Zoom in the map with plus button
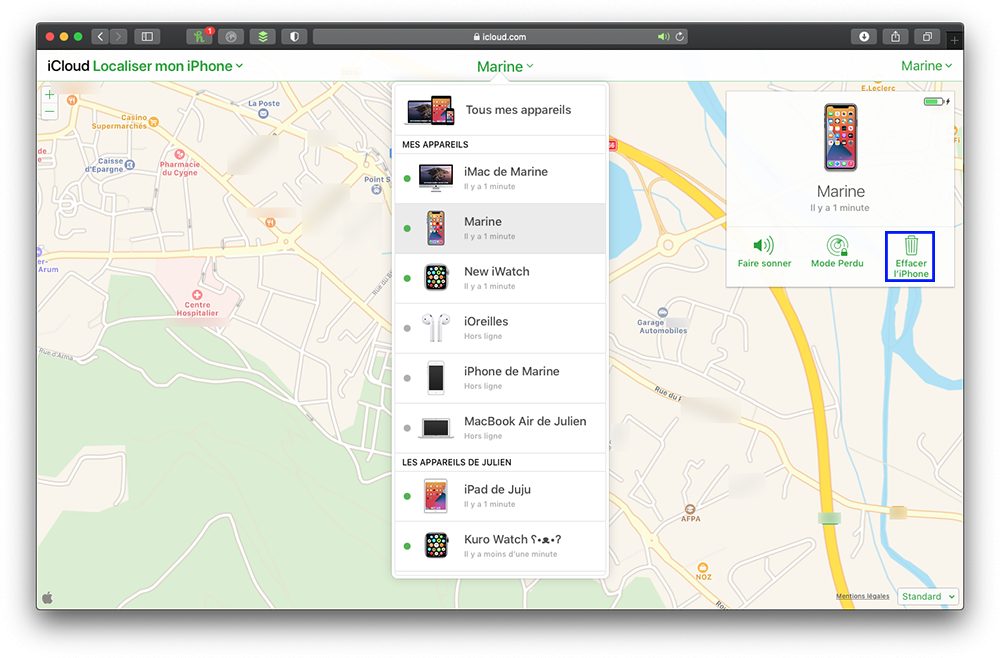 click(50, 95)
